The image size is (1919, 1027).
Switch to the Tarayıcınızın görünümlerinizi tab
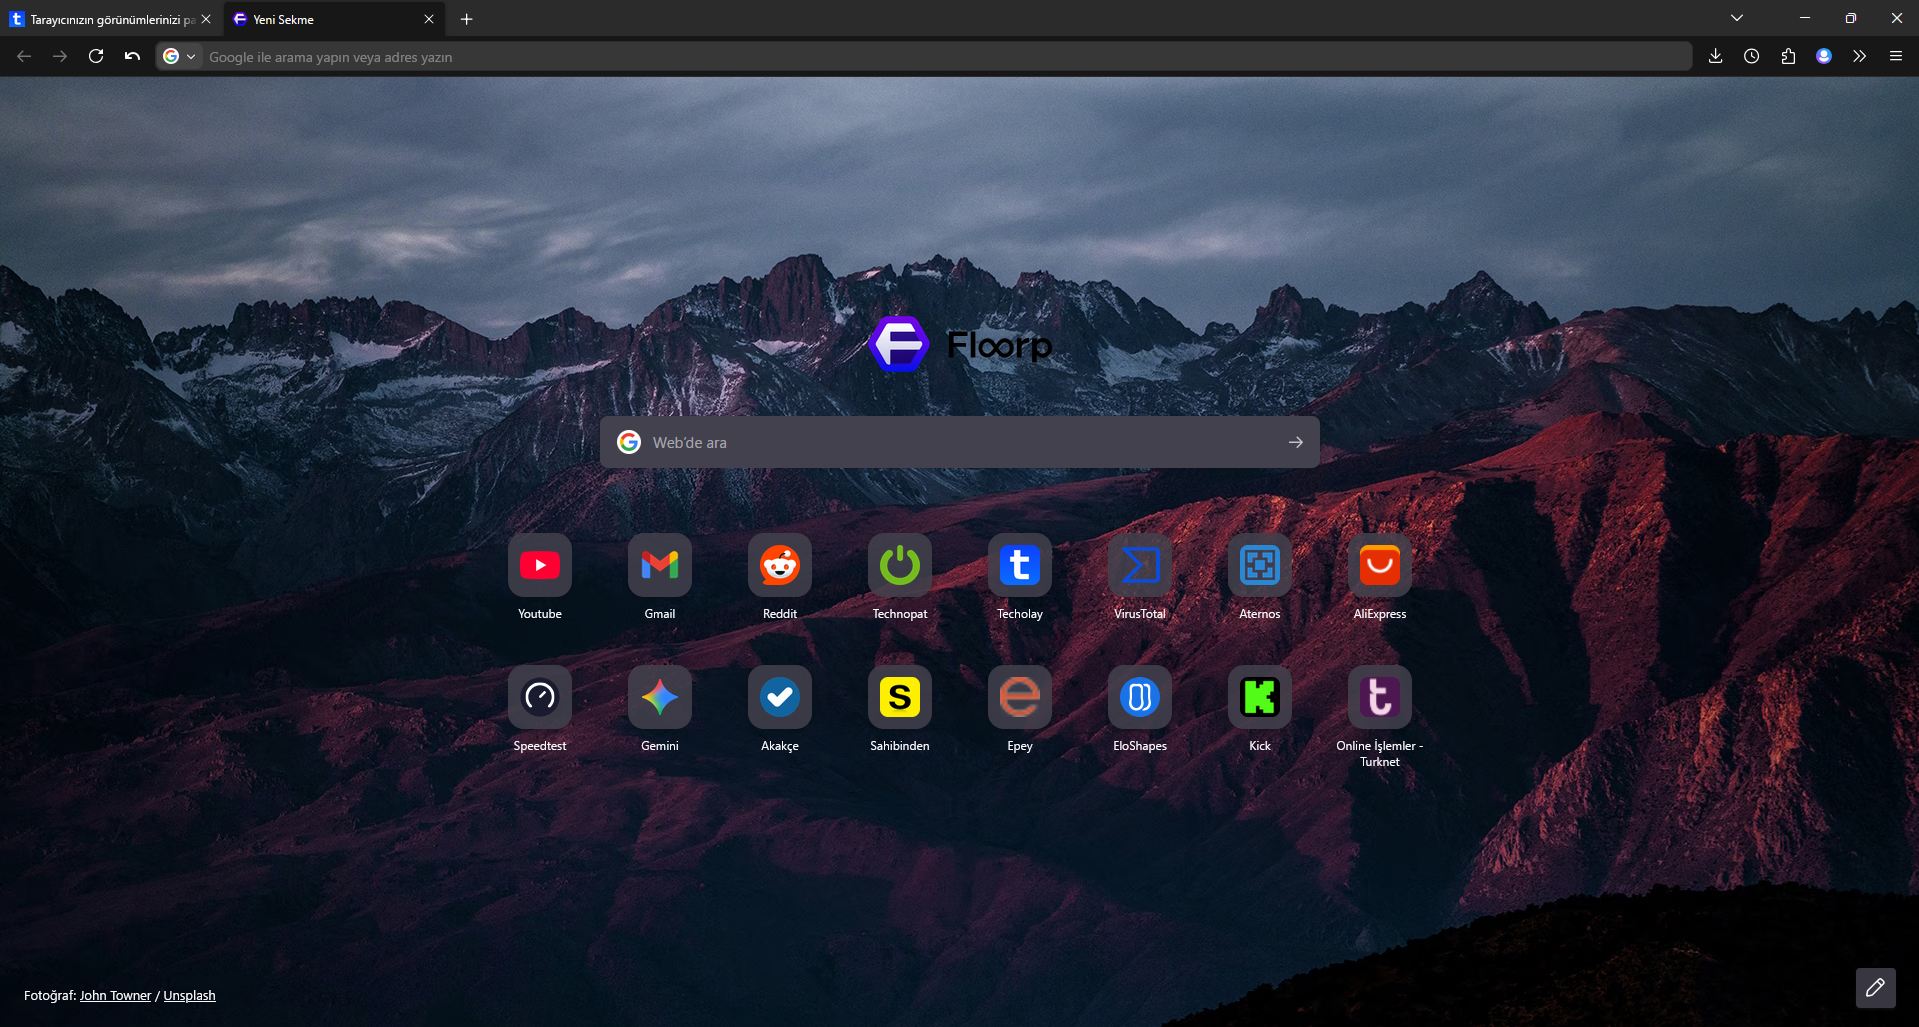click(x=111, y=19)
